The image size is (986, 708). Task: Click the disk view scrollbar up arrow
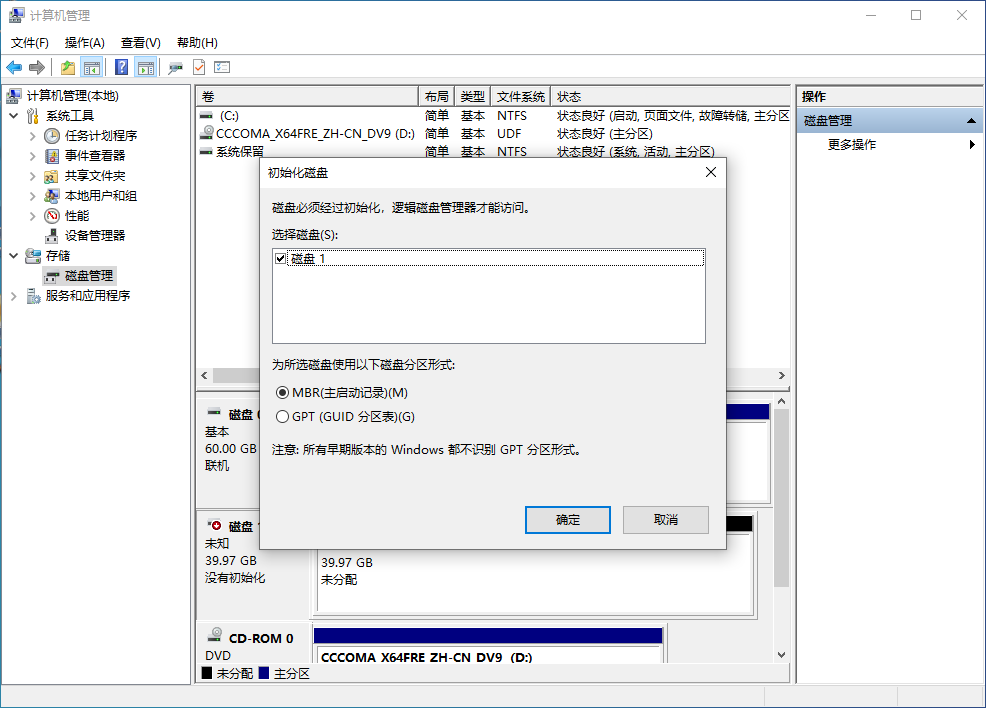tap(781, 401)
